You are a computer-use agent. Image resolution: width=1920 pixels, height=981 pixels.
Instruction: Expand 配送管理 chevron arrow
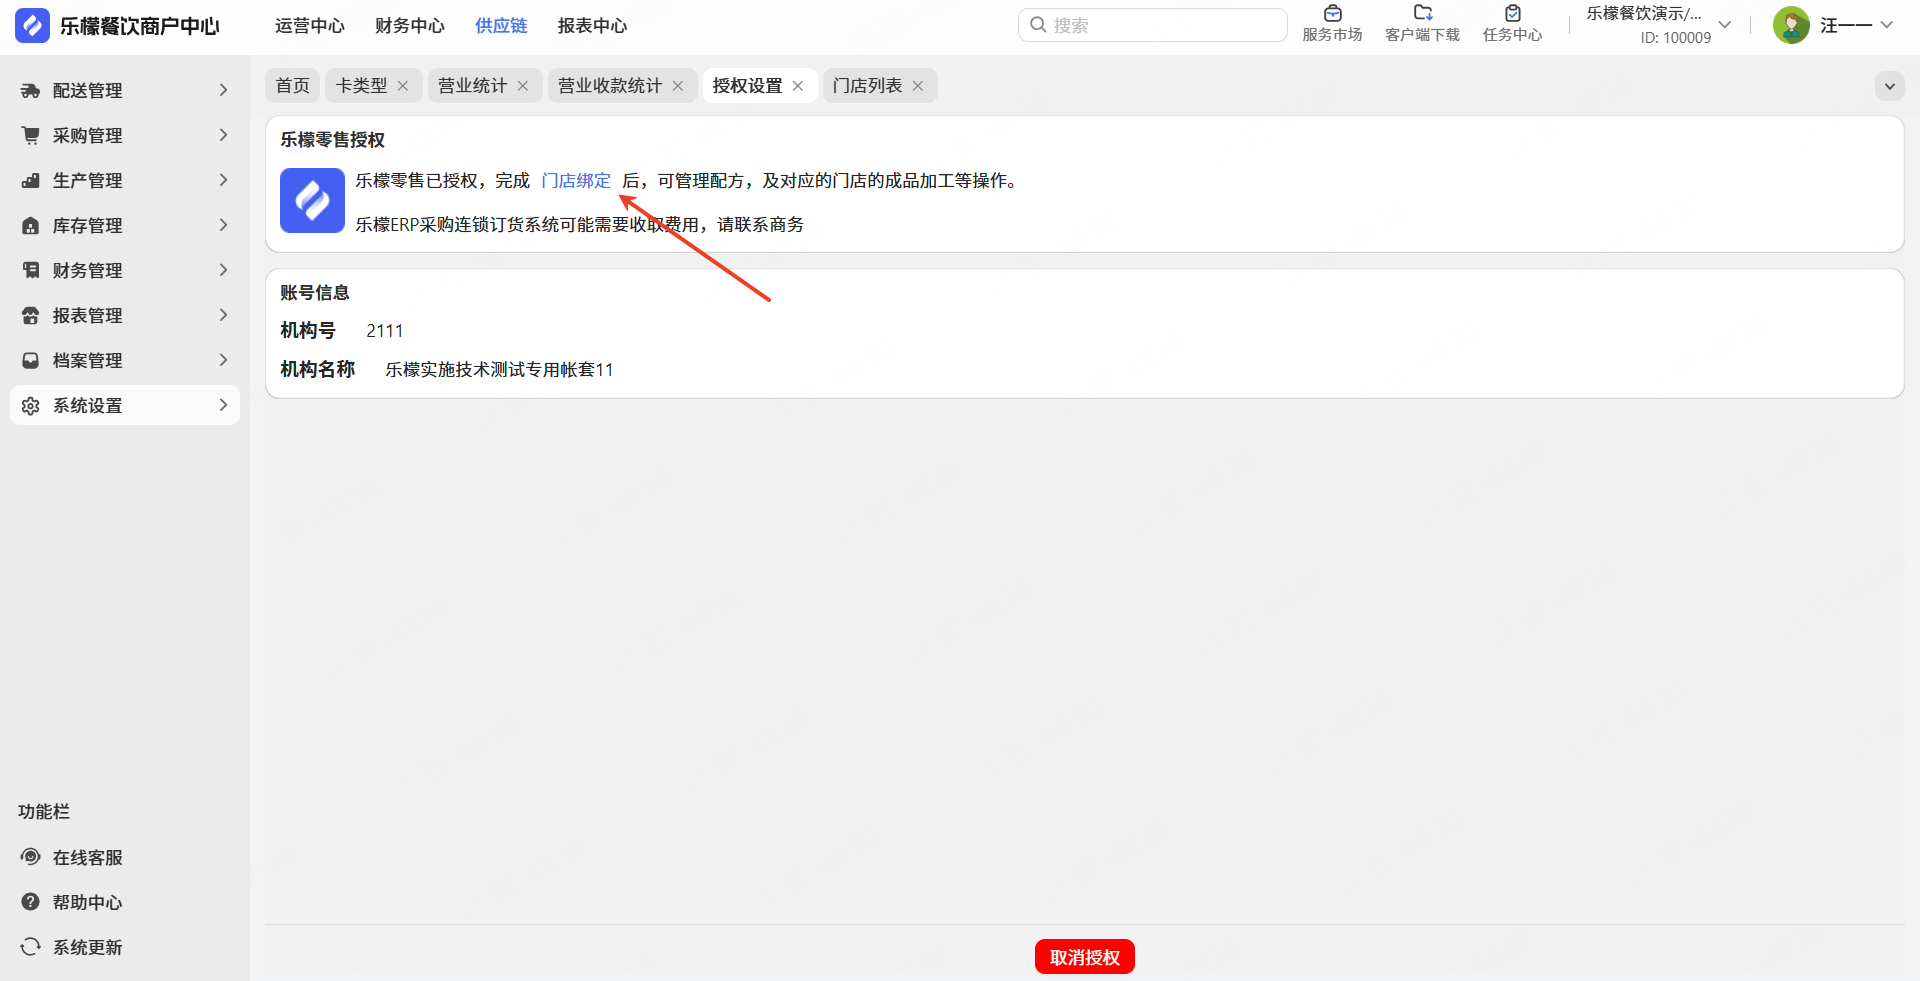pyautogui.click(x=223, y=90)
